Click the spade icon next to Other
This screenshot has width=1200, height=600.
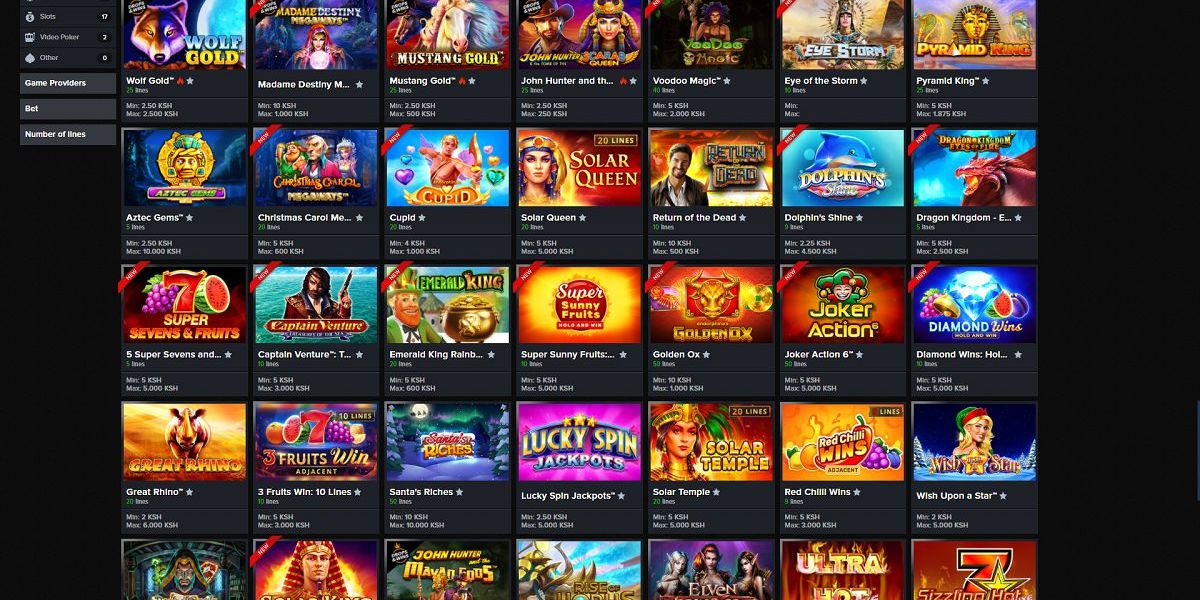(x=29, y=58)
